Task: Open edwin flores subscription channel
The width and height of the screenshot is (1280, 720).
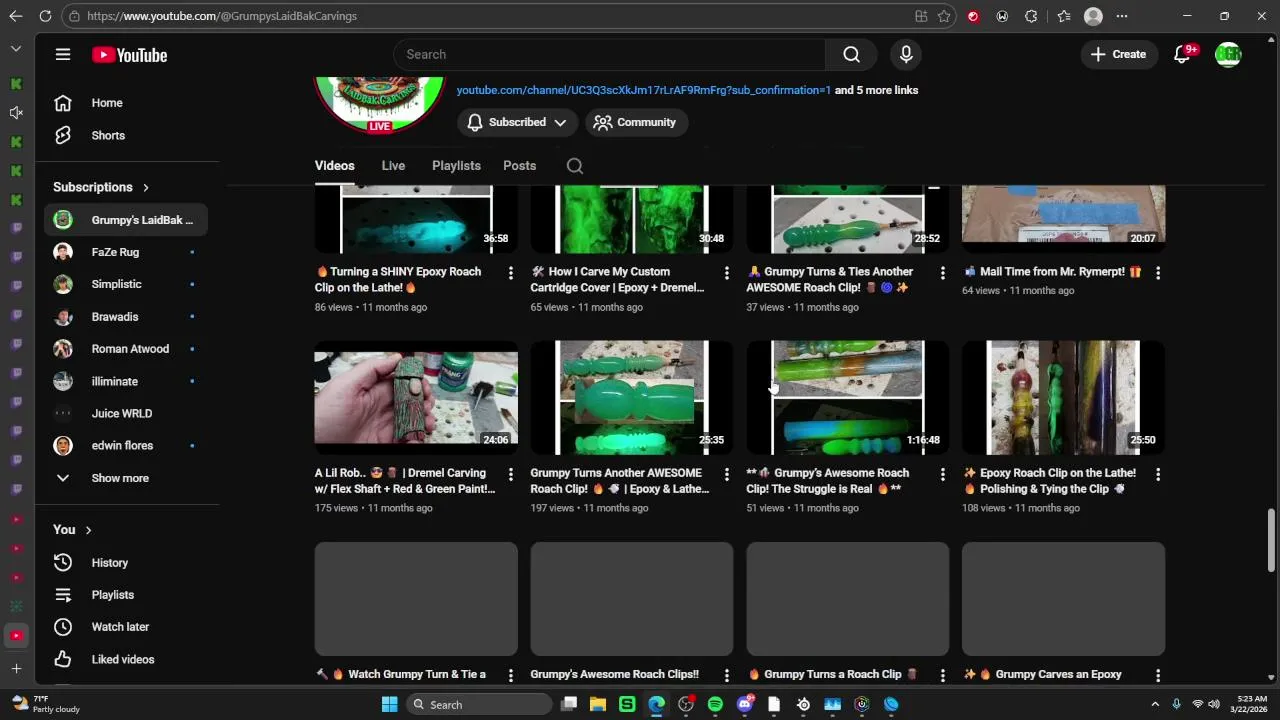Action: point(126,445)
